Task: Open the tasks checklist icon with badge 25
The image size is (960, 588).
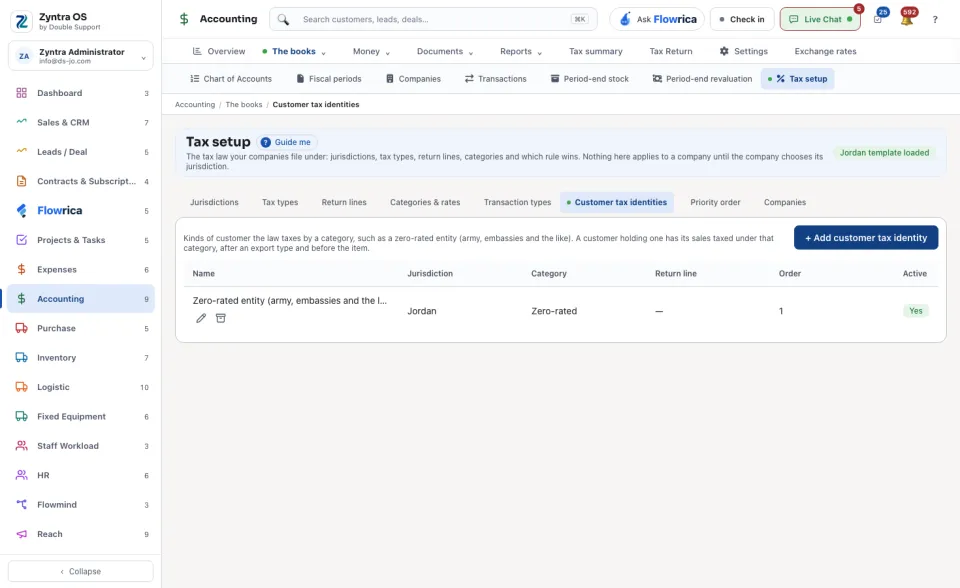Action: pos(877,19)
